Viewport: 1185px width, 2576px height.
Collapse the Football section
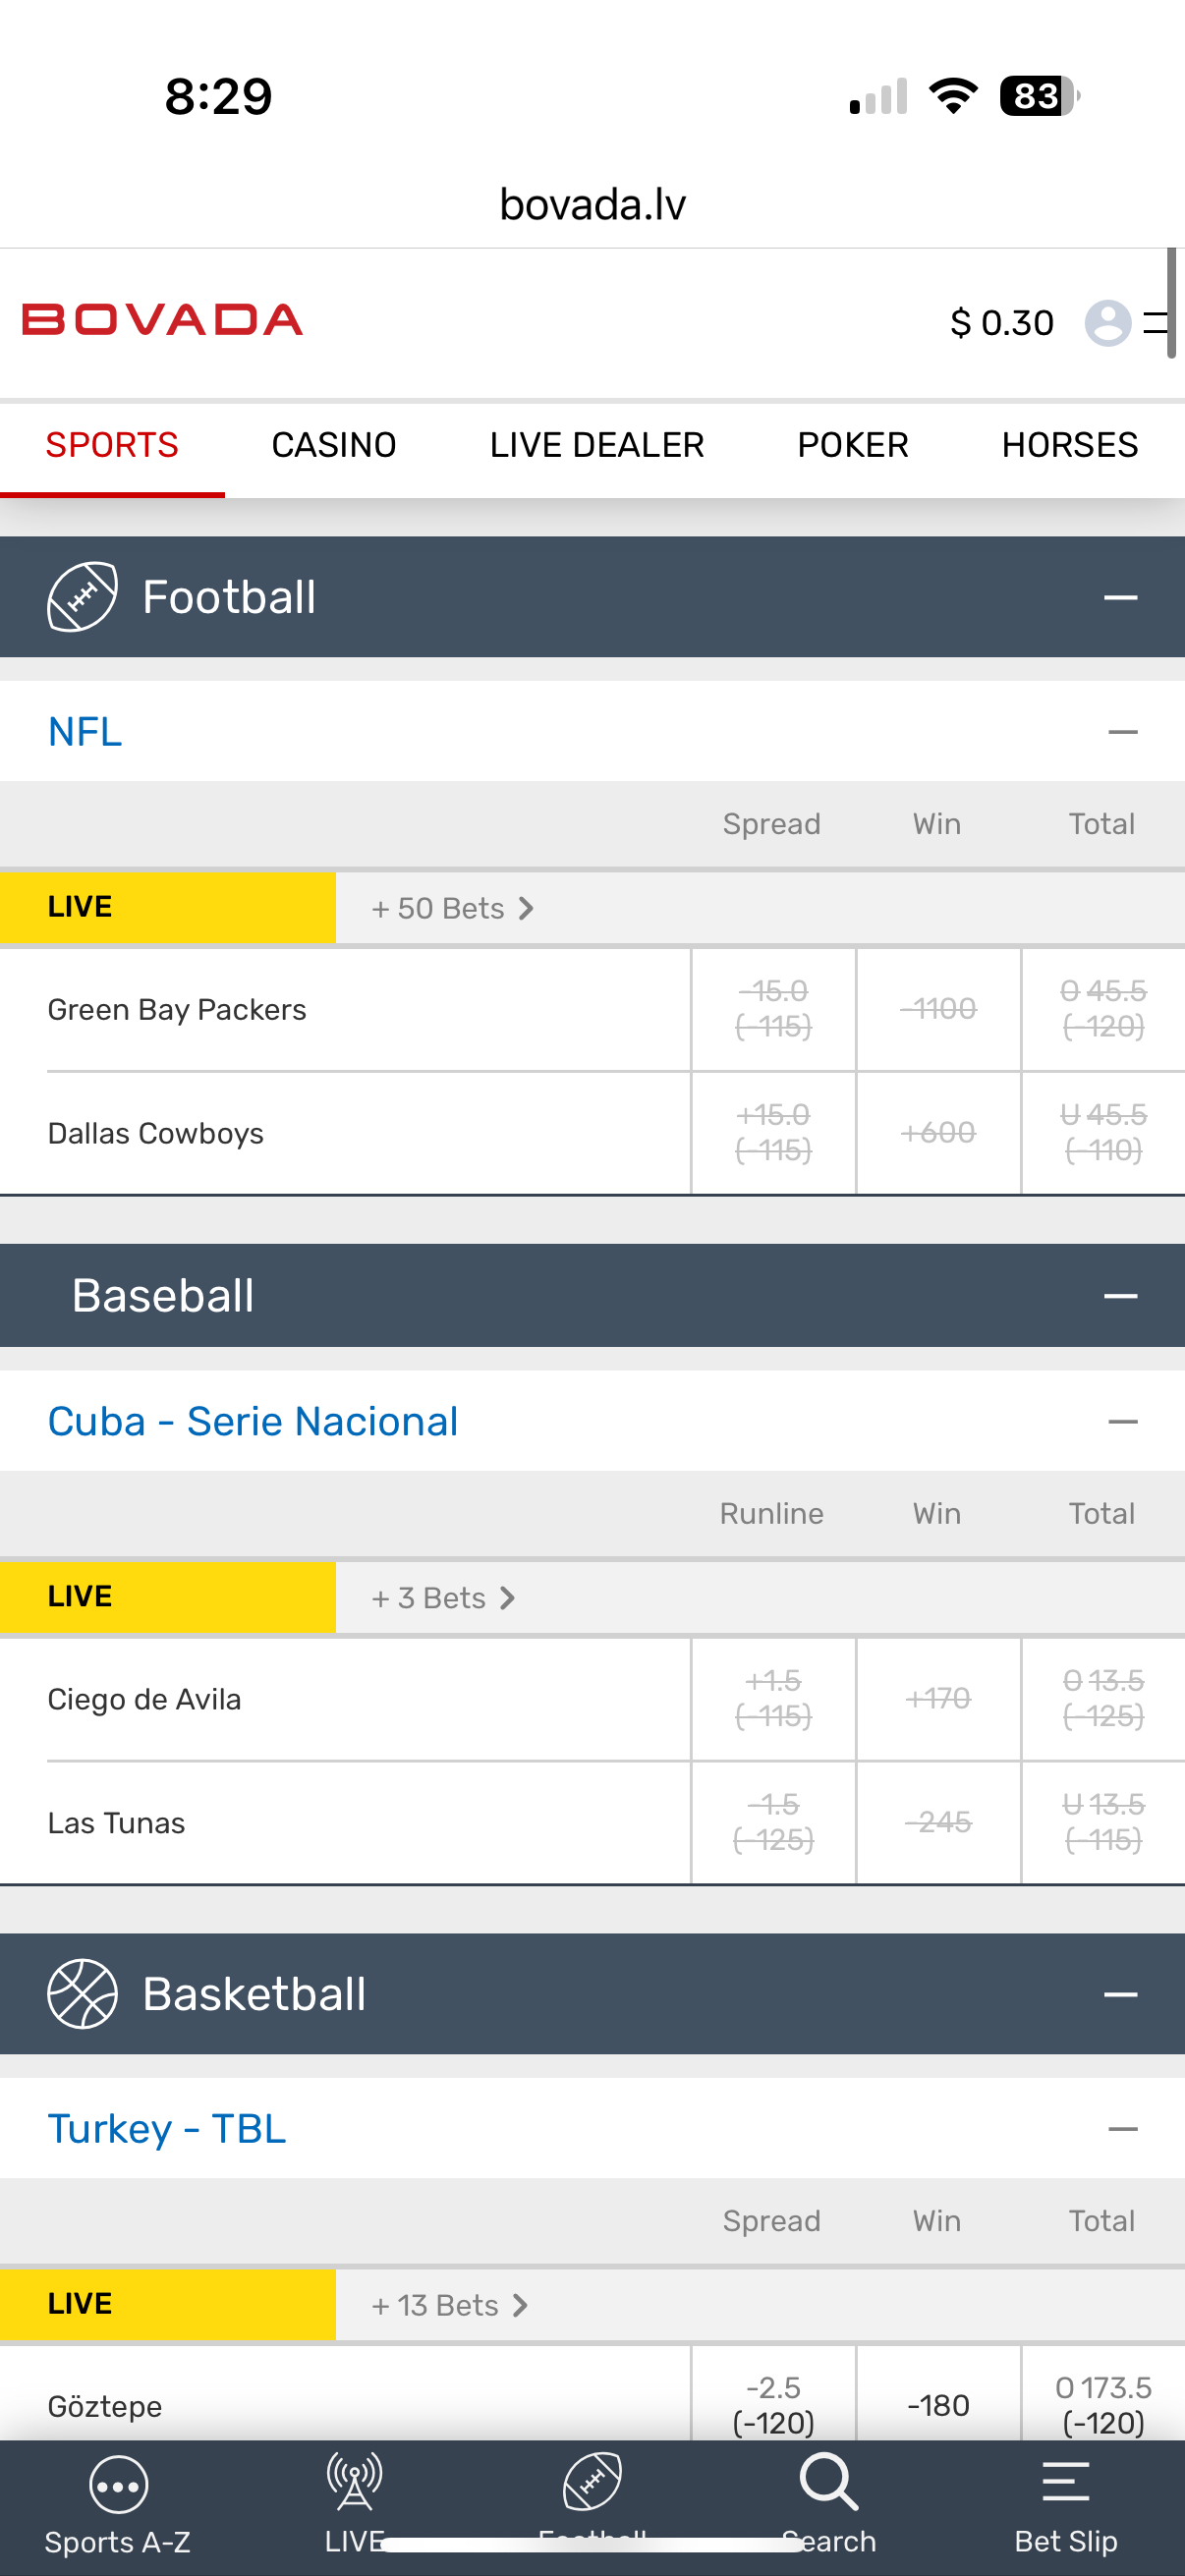coord(1120,598)
